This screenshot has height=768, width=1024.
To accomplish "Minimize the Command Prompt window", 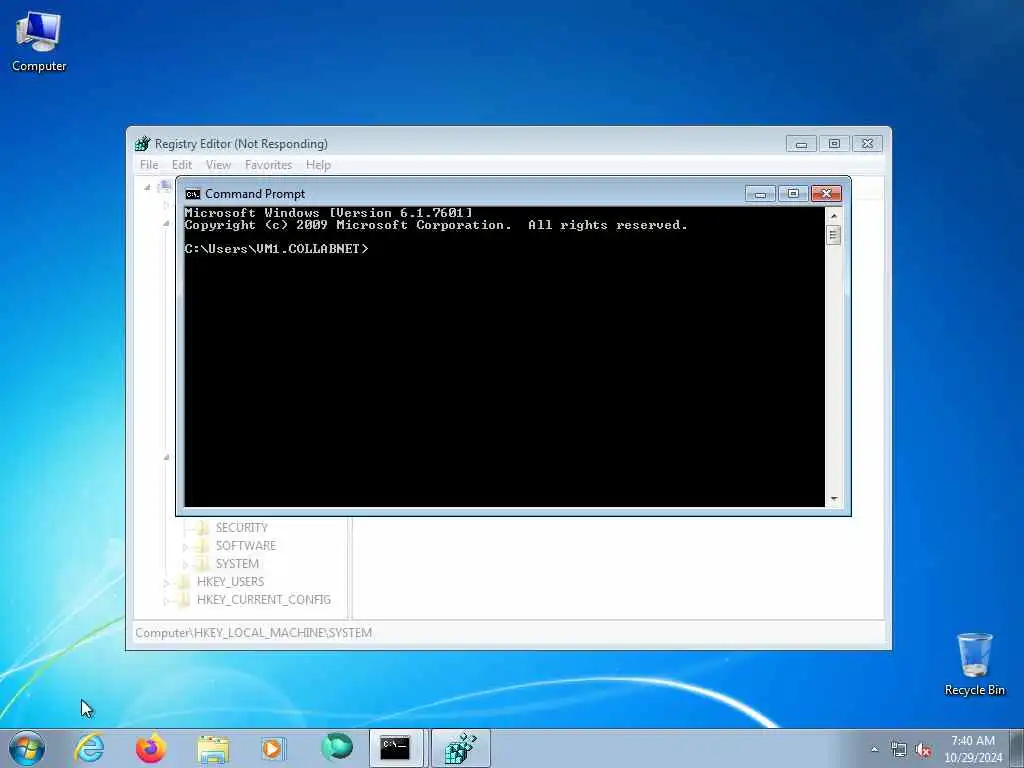I will point(760,194).
